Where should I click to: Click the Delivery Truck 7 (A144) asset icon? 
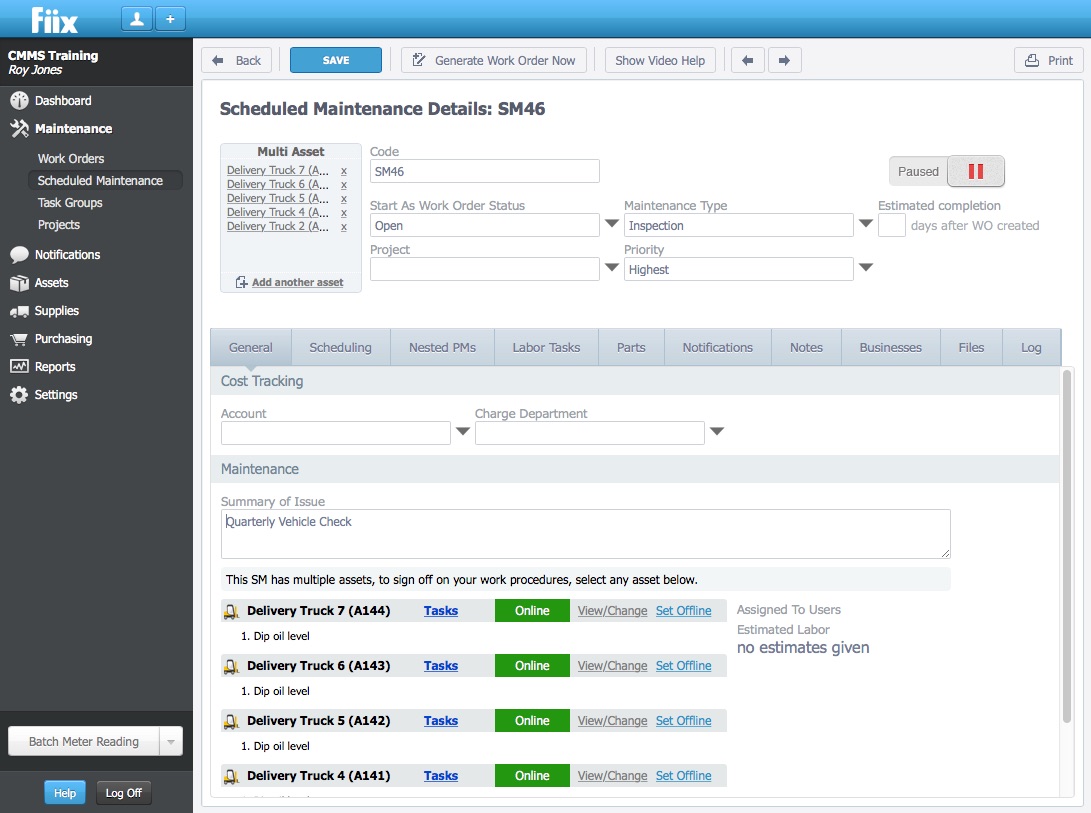coord(231,611)
